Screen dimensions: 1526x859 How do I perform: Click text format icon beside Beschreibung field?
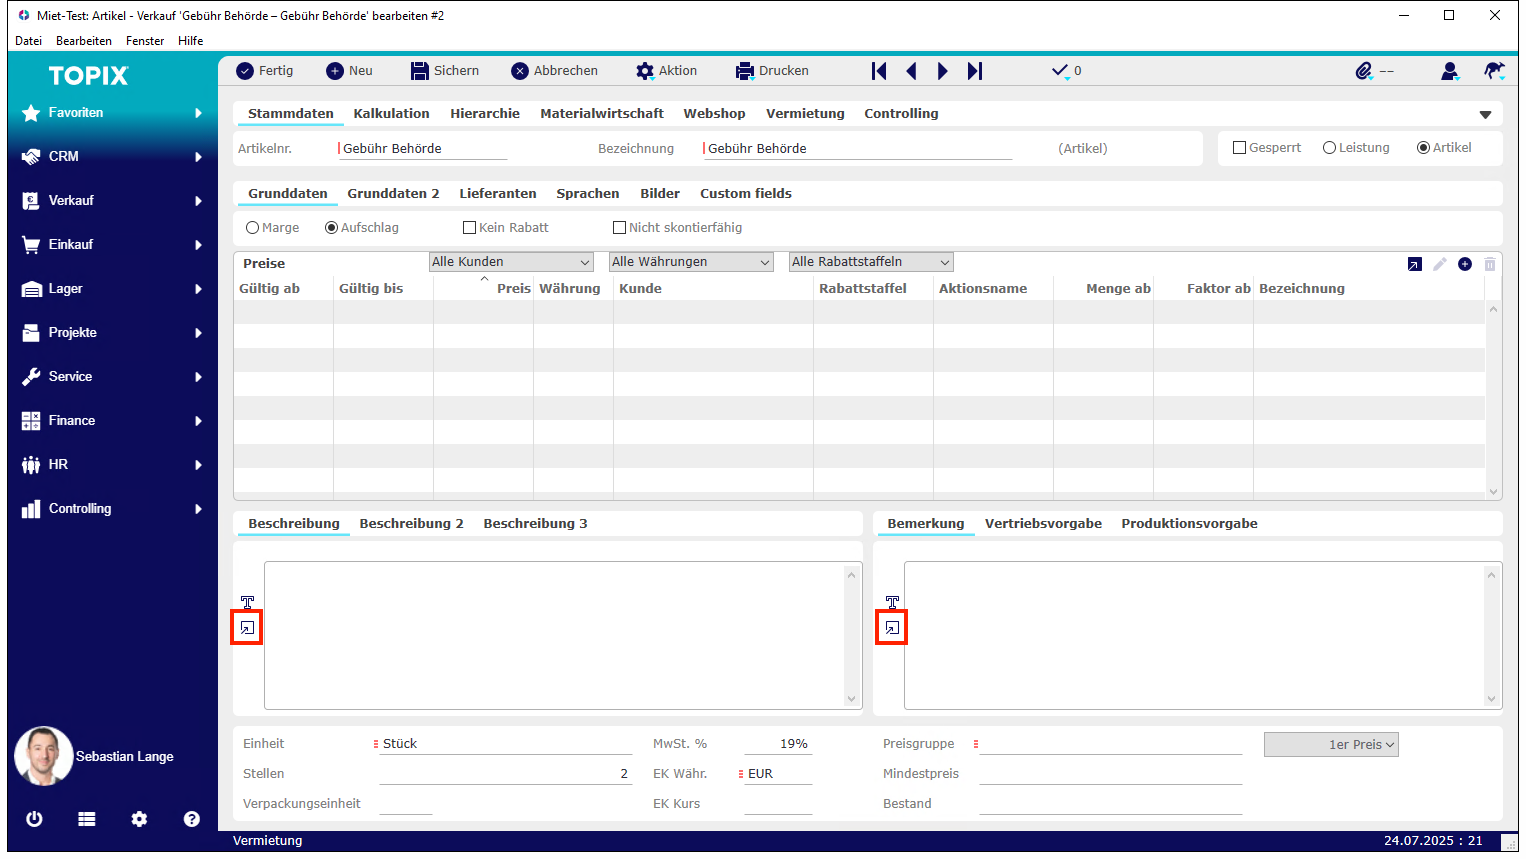click(247, 602)
